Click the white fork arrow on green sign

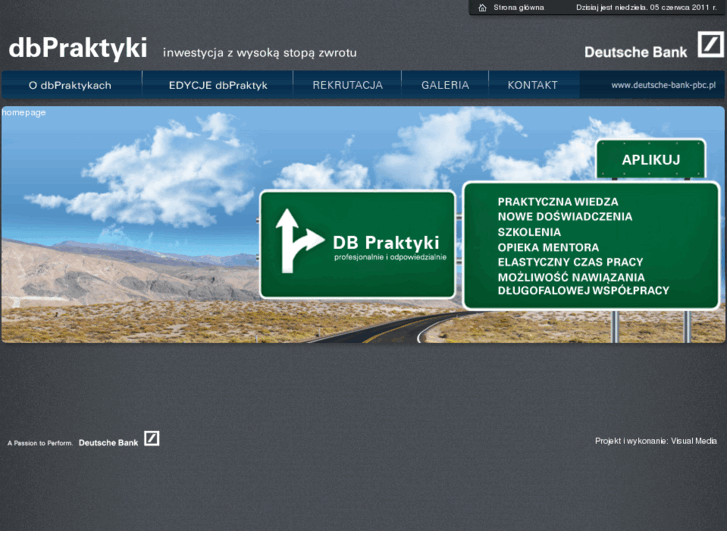coord(299,241)
